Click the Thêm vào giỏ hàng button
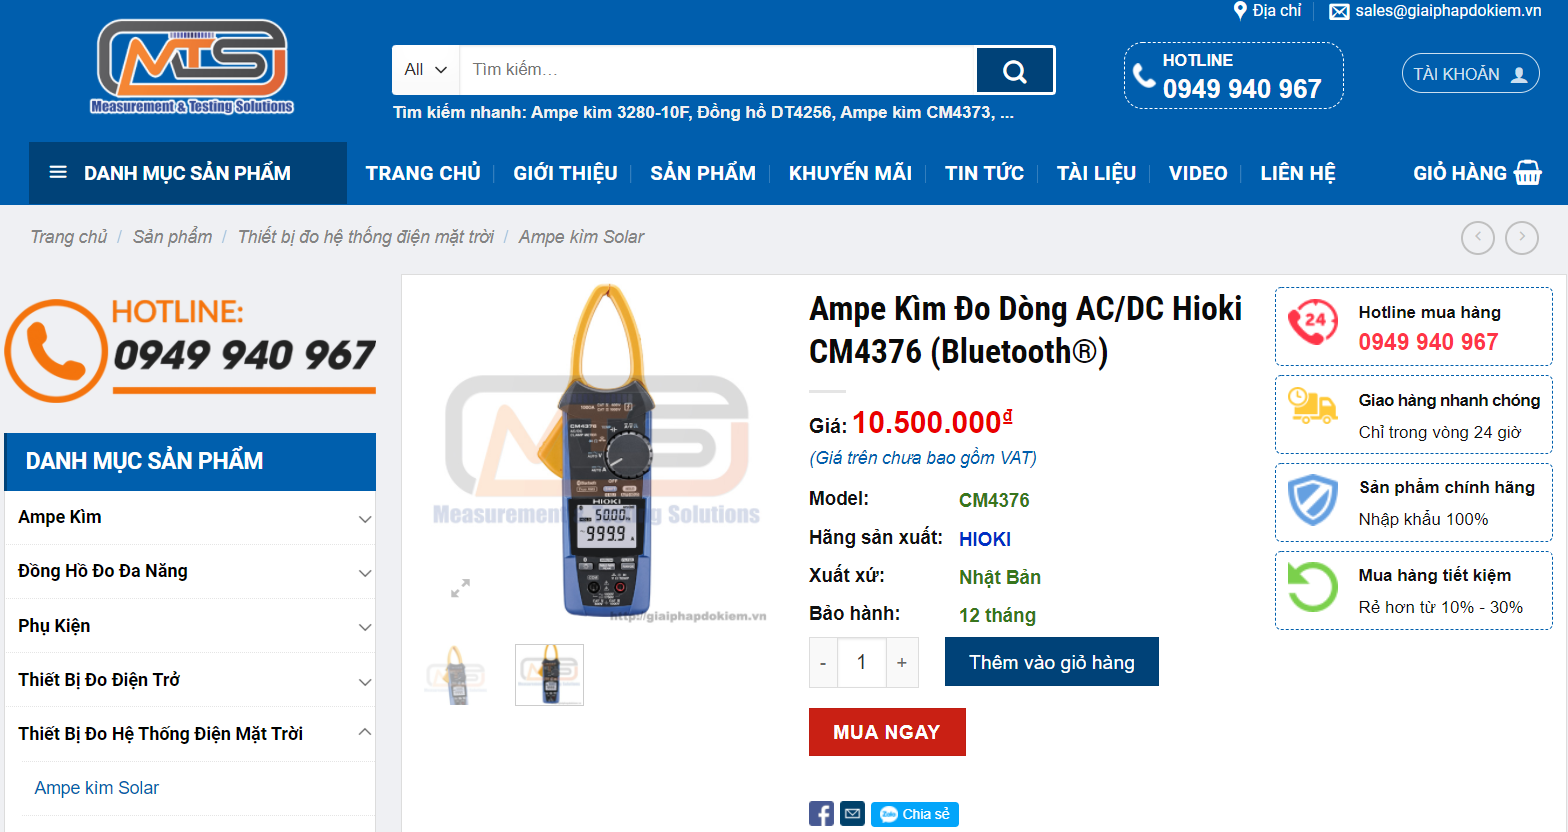1568x832 pixels. pyautogui.click(x=1051, y=661)
